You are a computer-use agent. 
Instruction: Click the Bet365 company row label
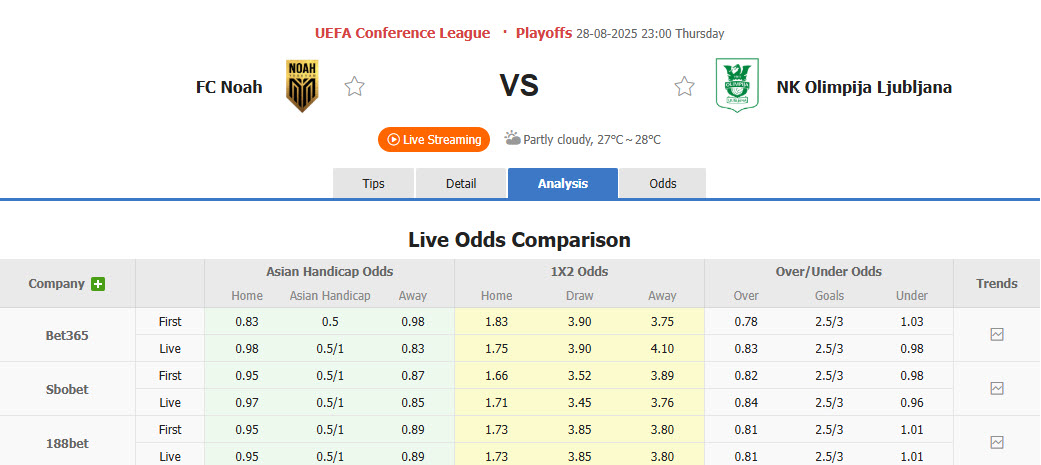(67, 335)
